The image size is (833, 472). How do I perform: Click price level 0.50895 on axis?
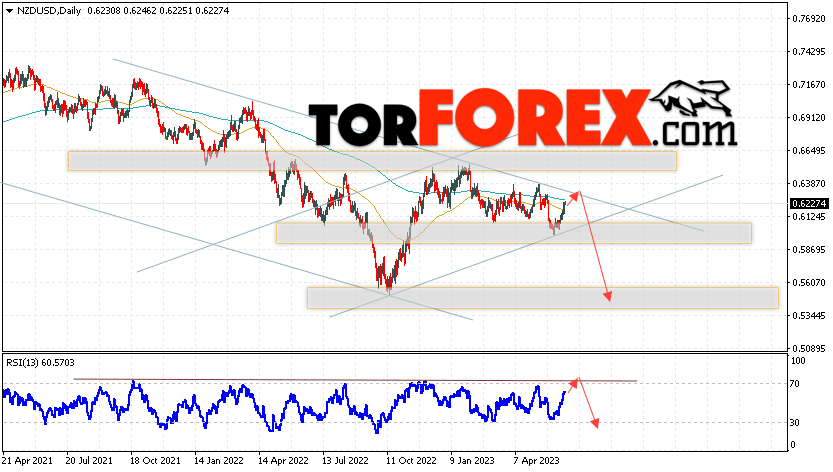809,349
